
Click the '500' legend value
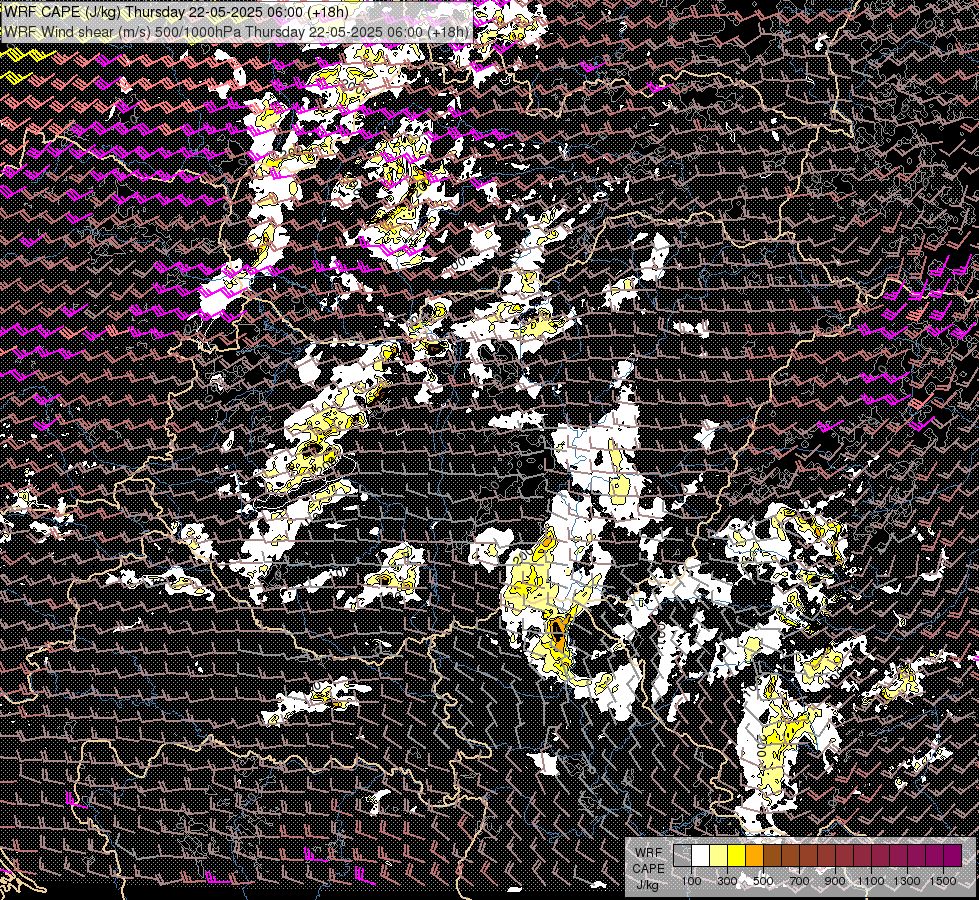(763, 881)
